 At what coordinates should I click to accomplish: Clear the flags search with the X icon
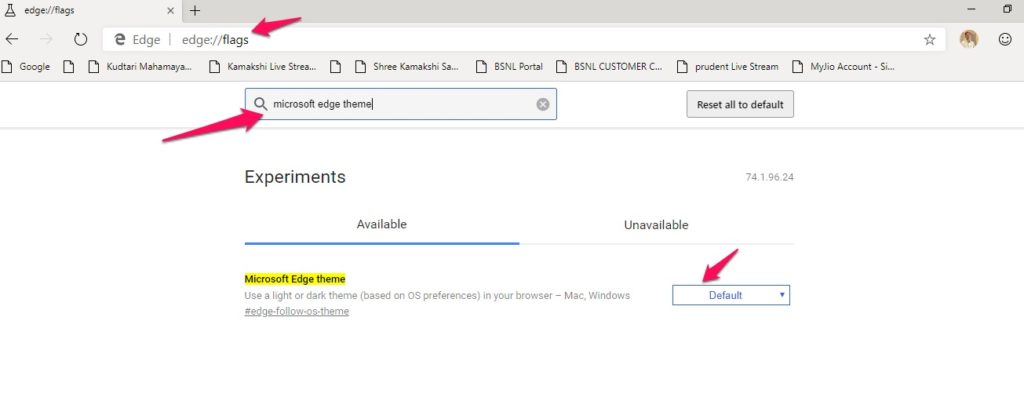(x=543, y=104)
